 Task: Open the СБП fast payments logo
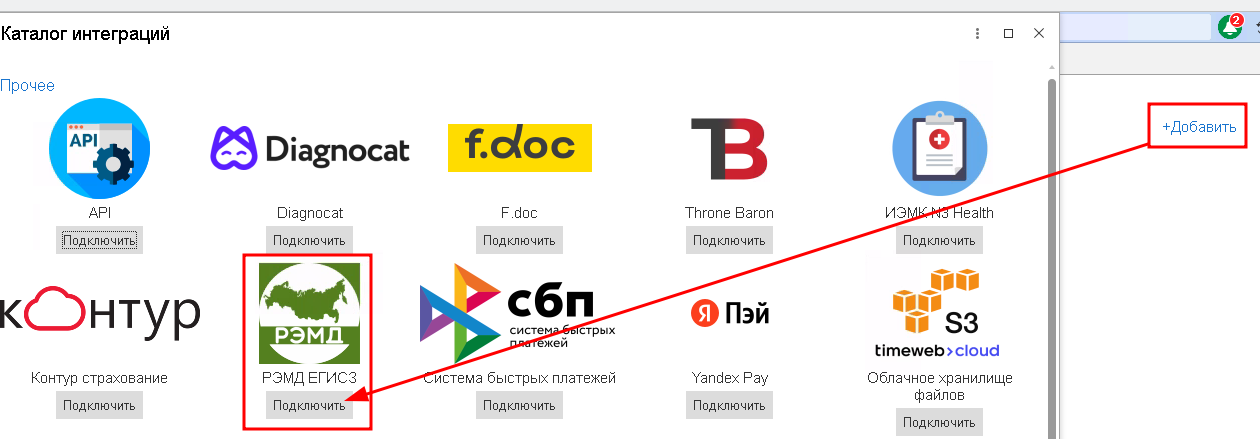pos(519,313)
